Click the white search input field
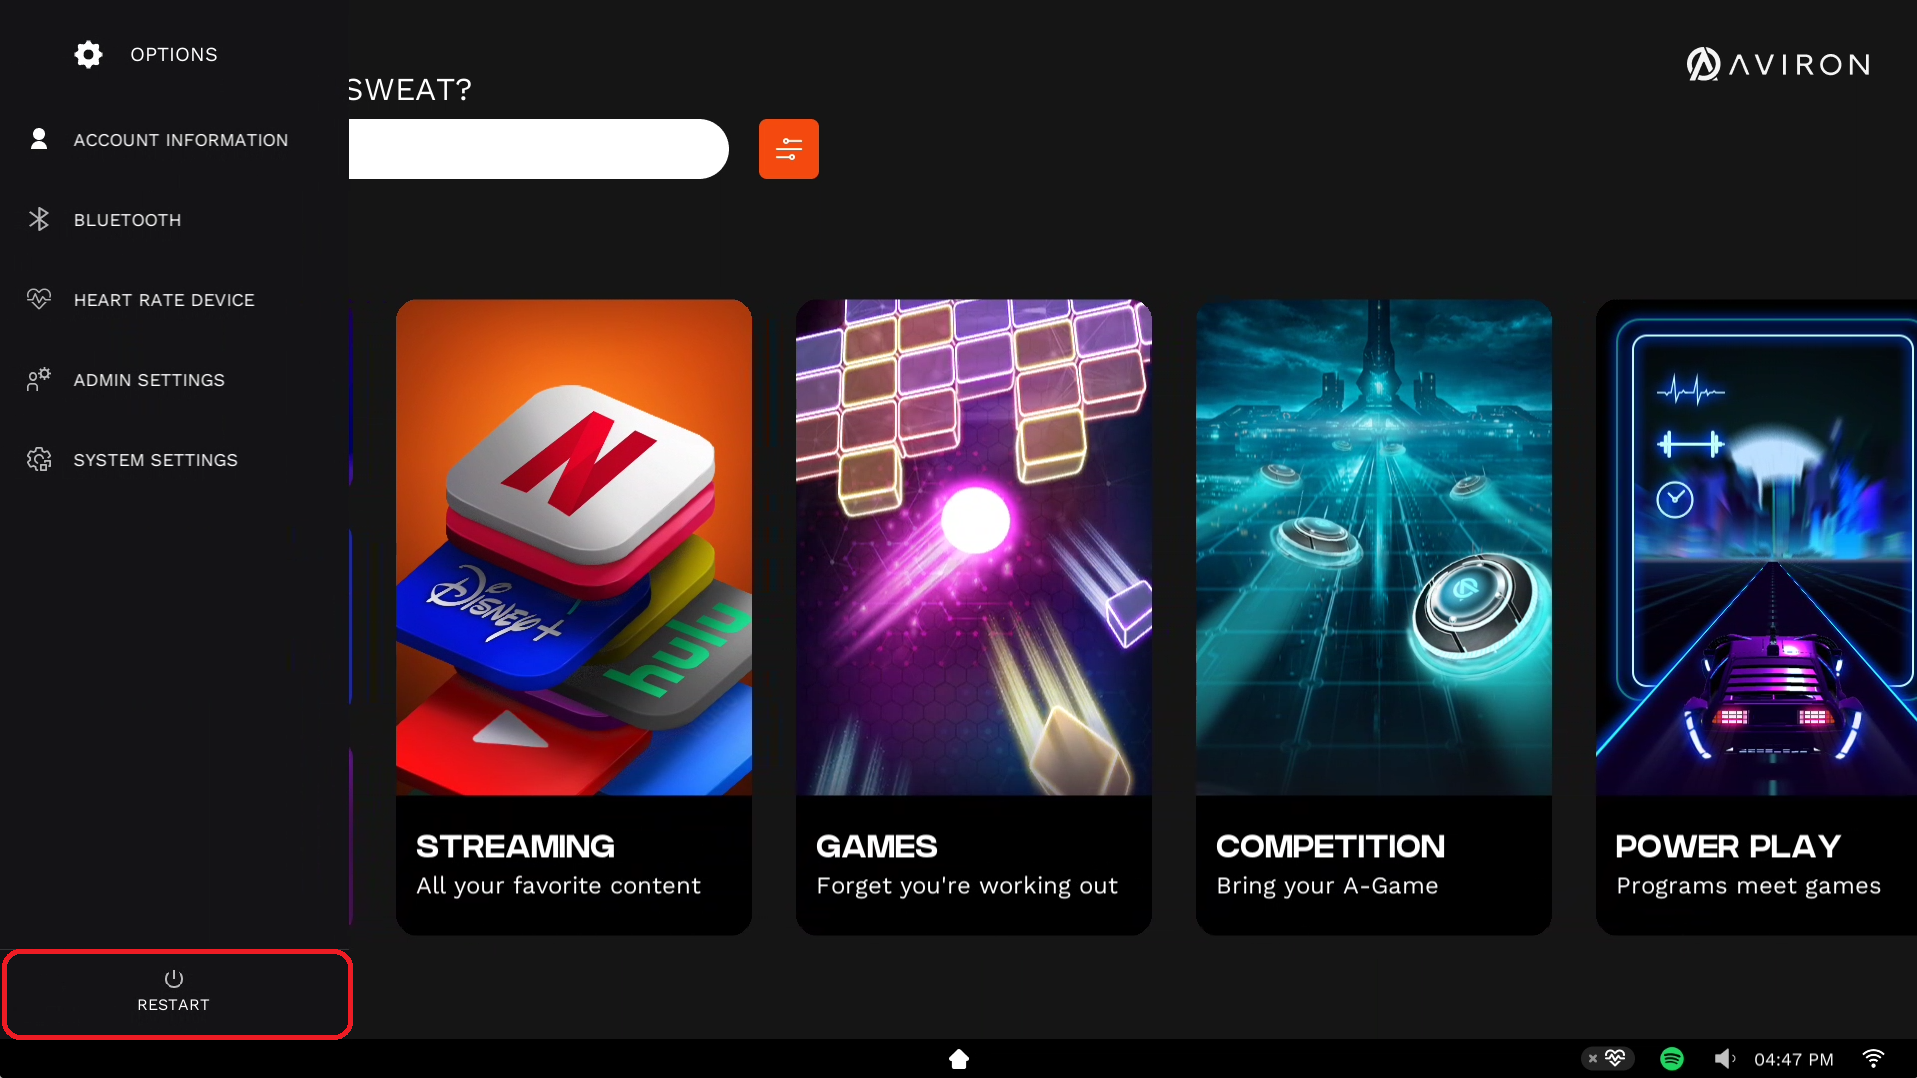Viewport: 1917px width, 1078px height. [538, 149]
